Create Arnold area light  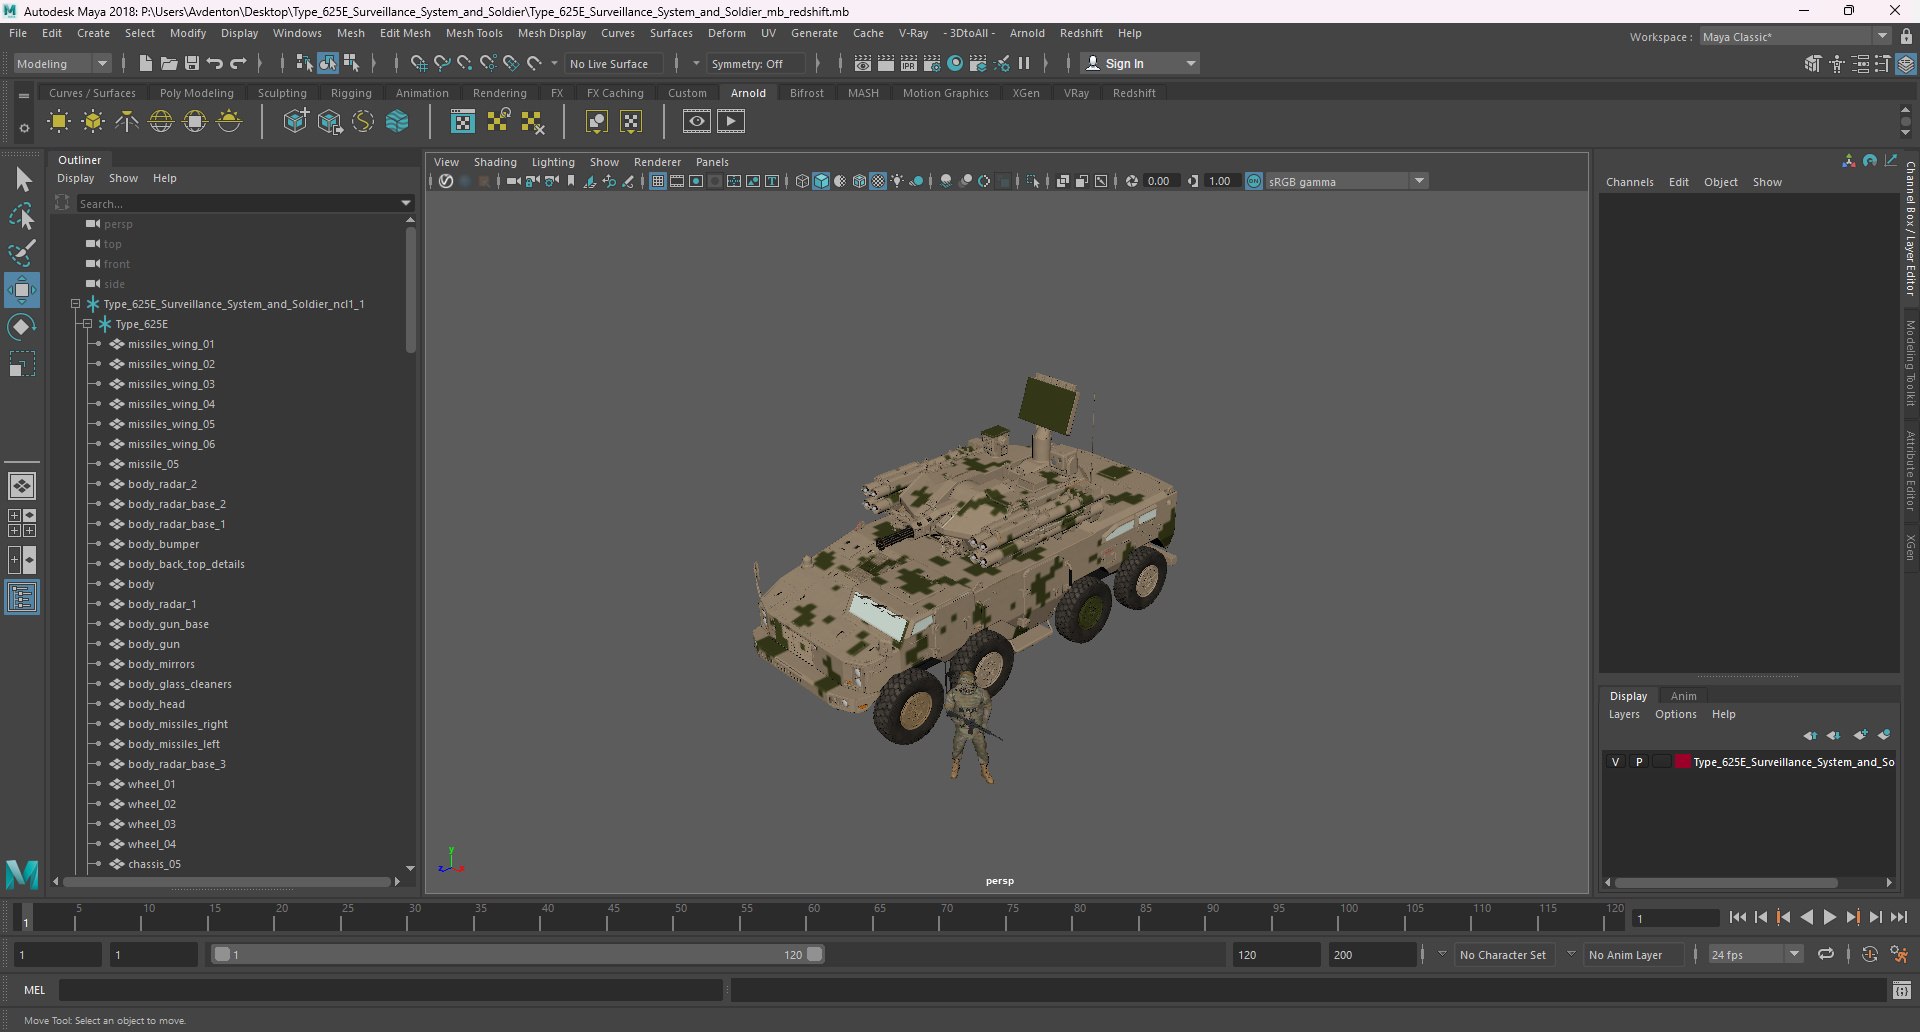click(x=59, y=122)
